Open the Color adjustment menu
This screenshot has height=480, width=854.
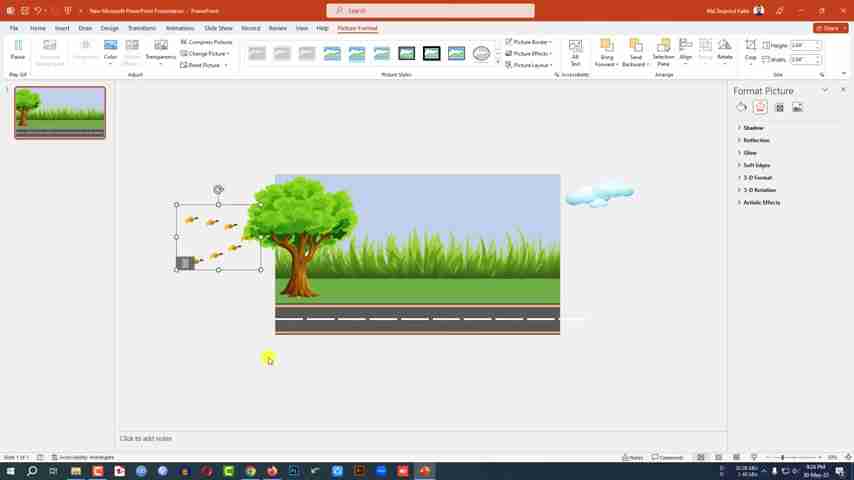point(111,50)
